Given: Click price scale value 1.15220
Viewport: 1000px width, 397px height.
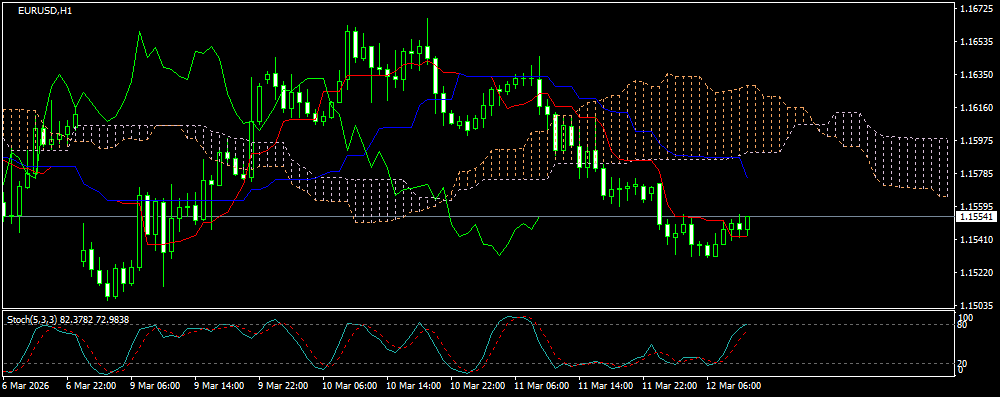Looking at the screenshot, I should [977, 273].
